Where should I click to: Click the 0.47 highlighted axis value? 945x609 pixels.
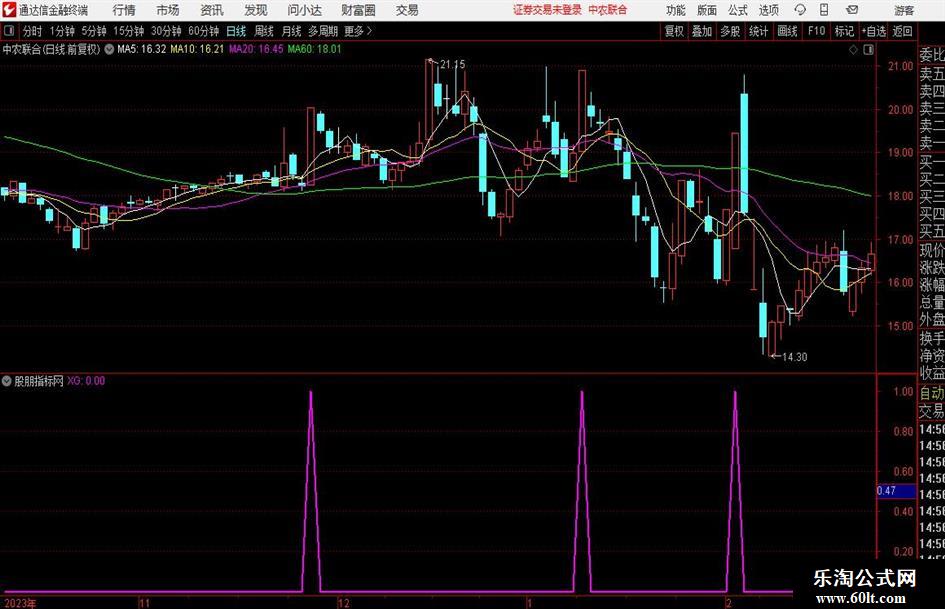(x=896, y=491)
